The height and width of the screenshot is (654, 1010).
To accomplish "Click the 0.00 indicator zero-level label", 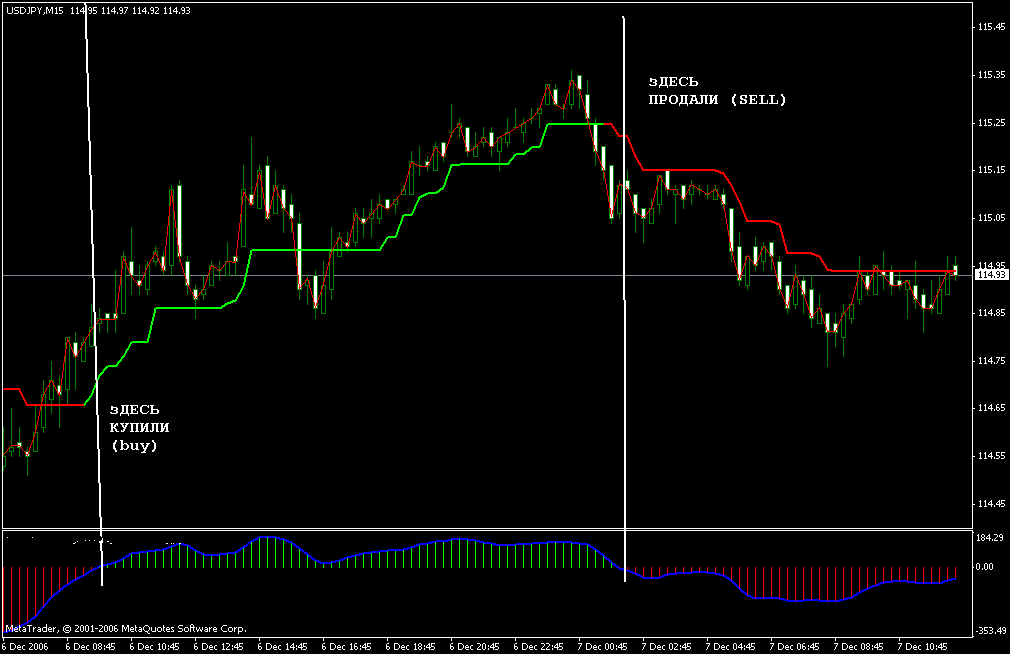I will click(x=988, y=567).
